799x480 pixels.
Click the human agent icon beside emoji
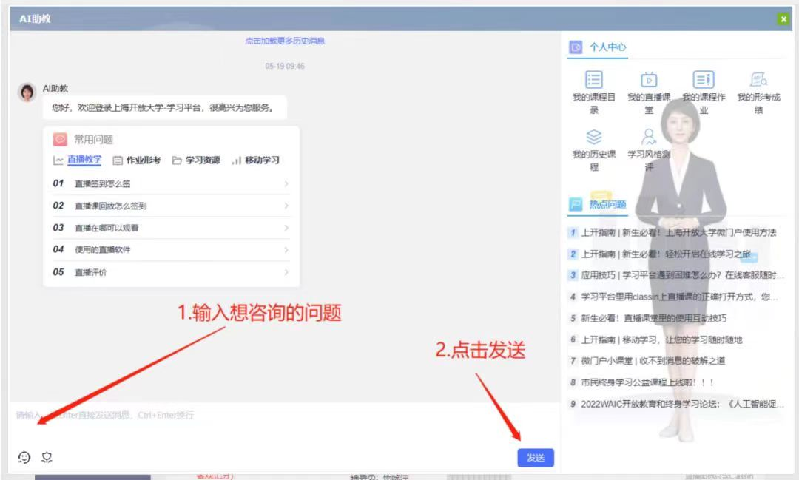(x=46, y=457)
